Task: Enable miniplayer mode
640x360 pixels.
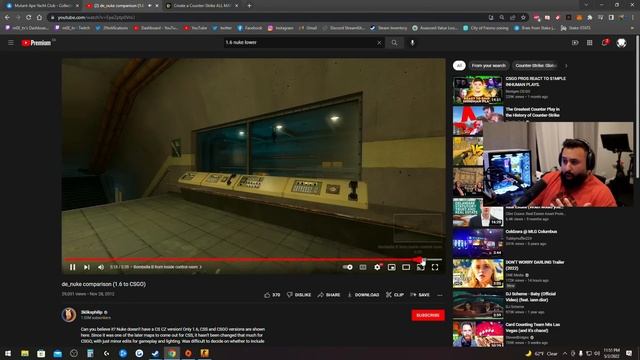Action: (x=391, y=267)
